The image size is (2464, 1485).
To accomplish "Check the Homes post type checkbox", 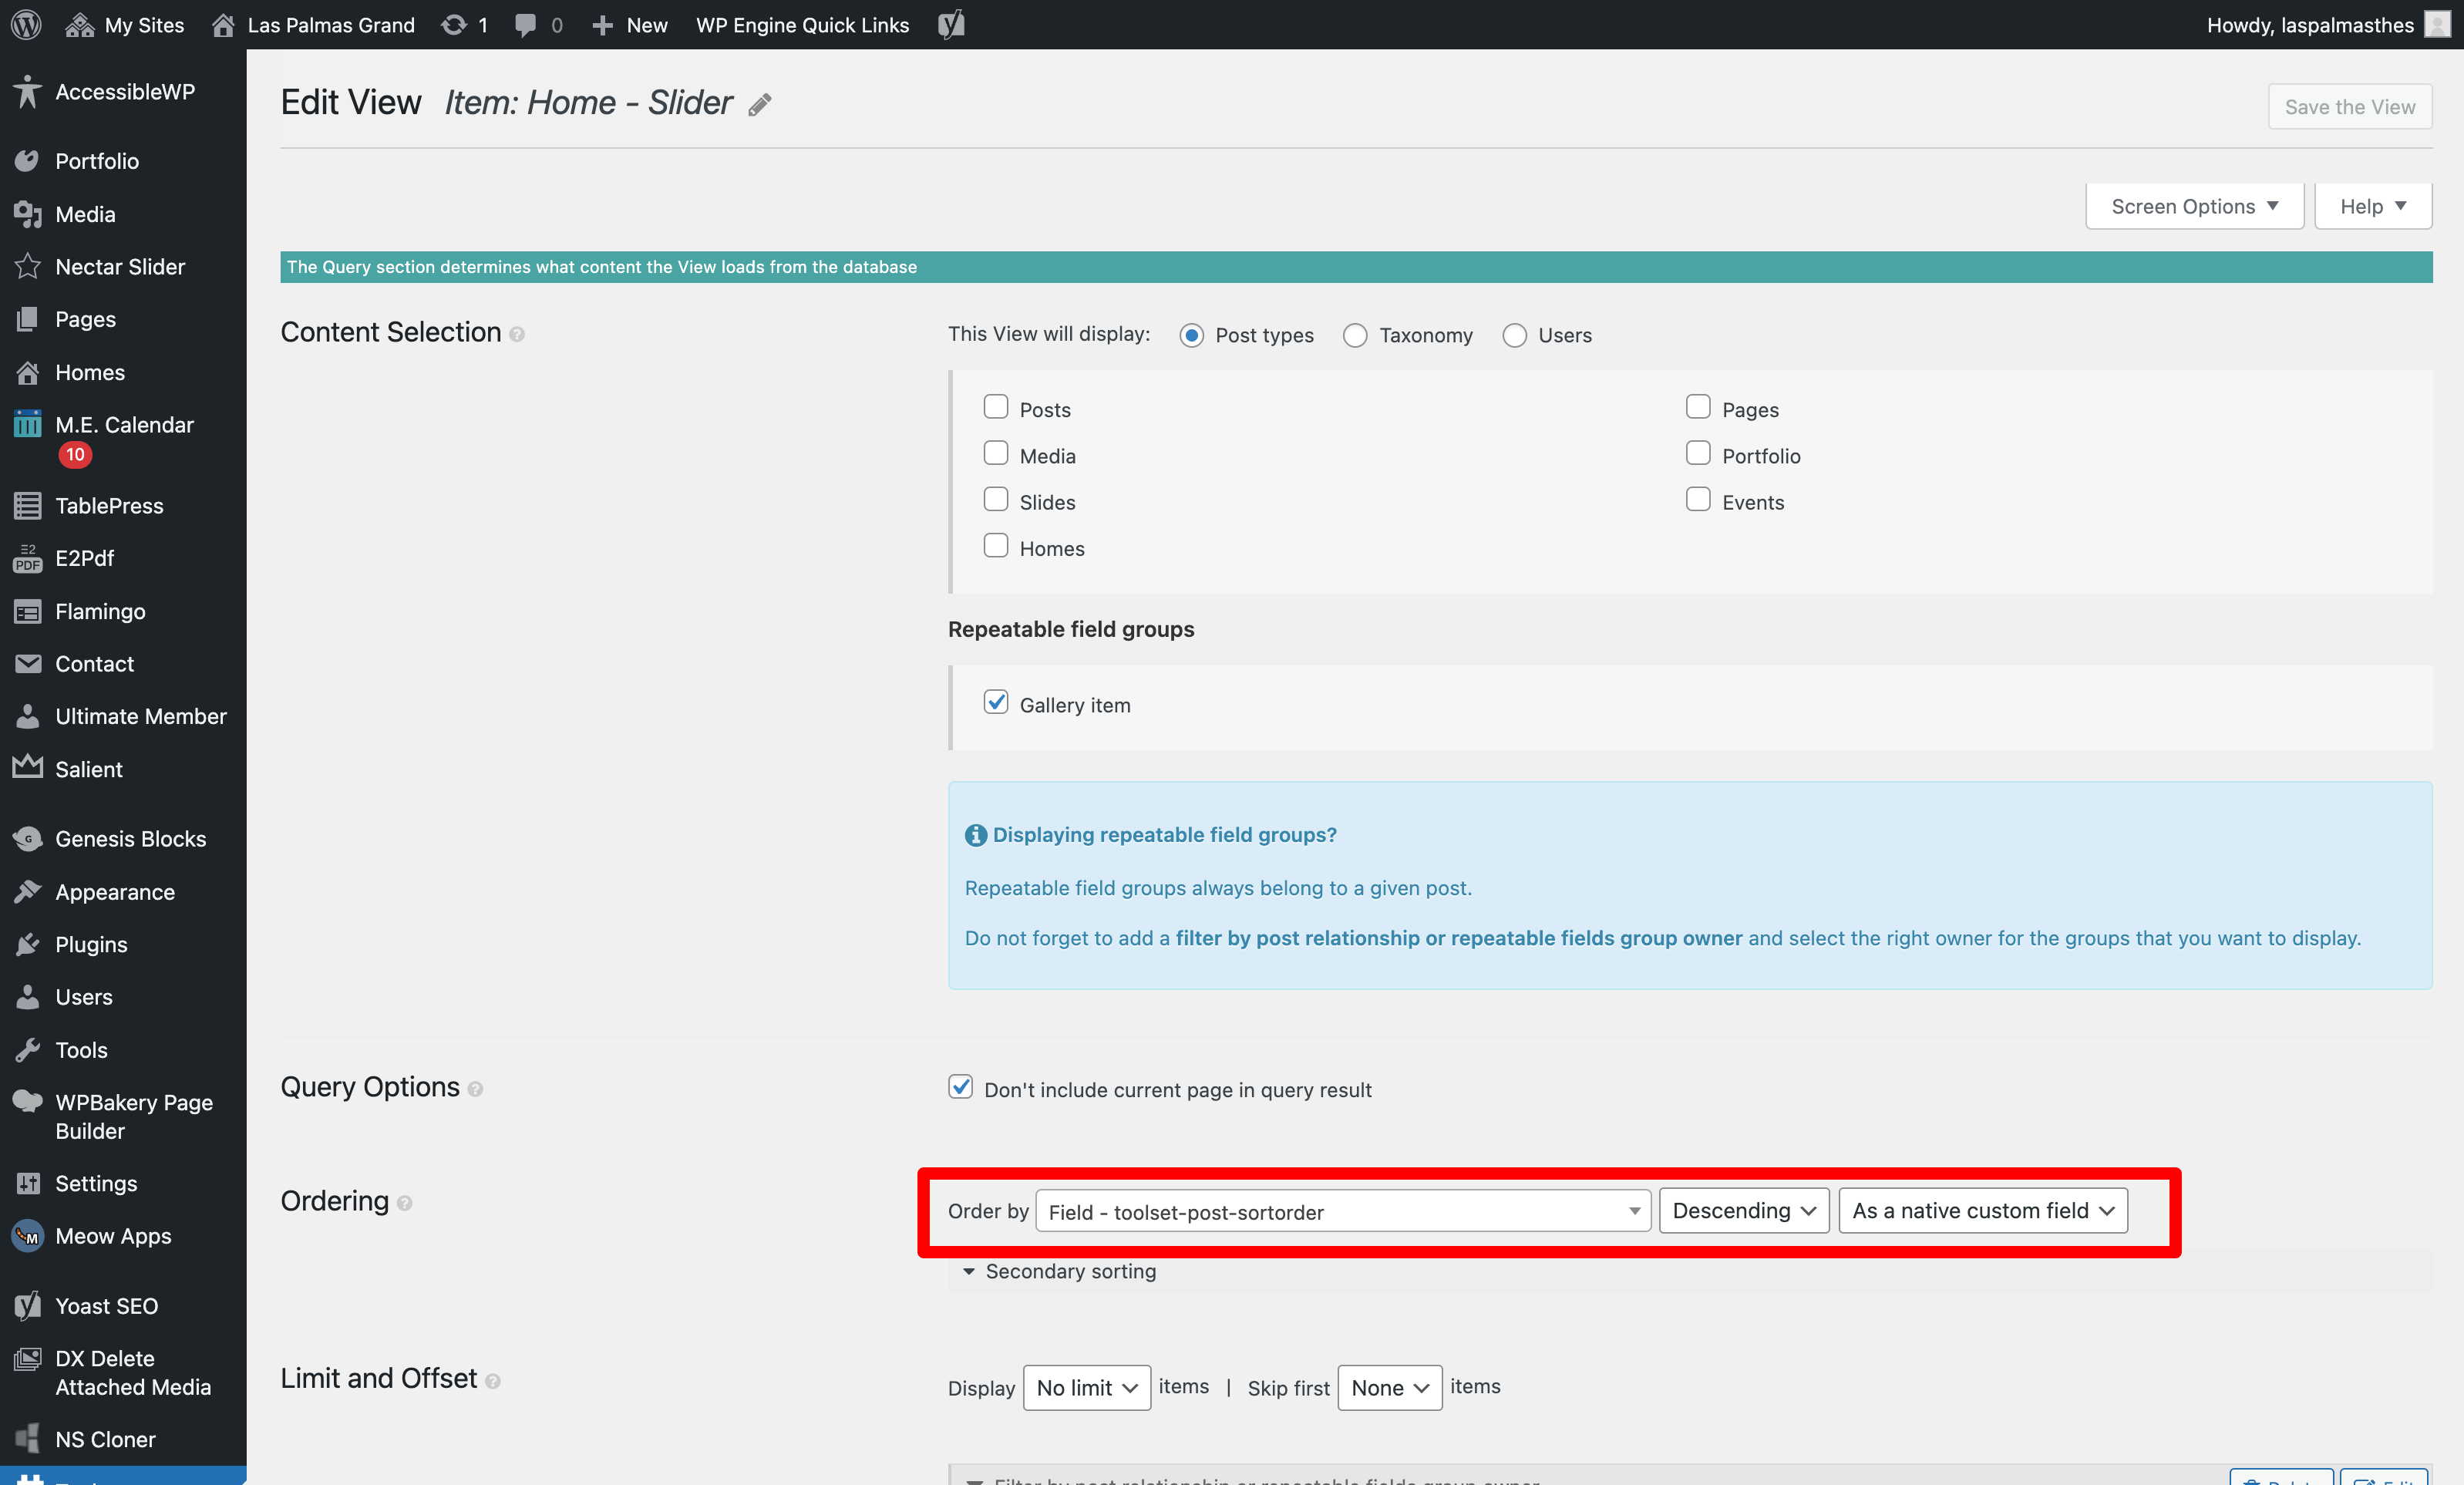I will tap(995, 546).
